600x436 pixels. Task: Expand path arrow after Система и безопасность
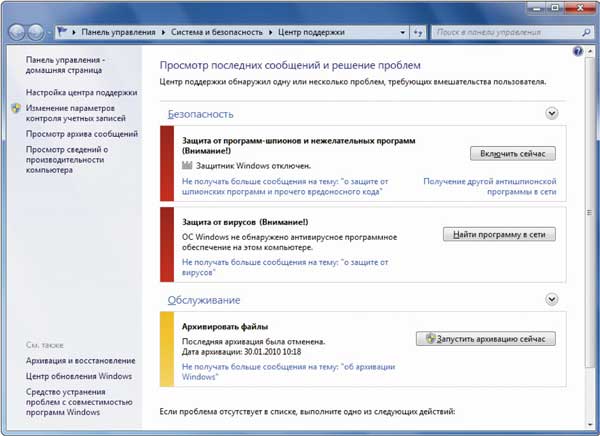point(270,33)
